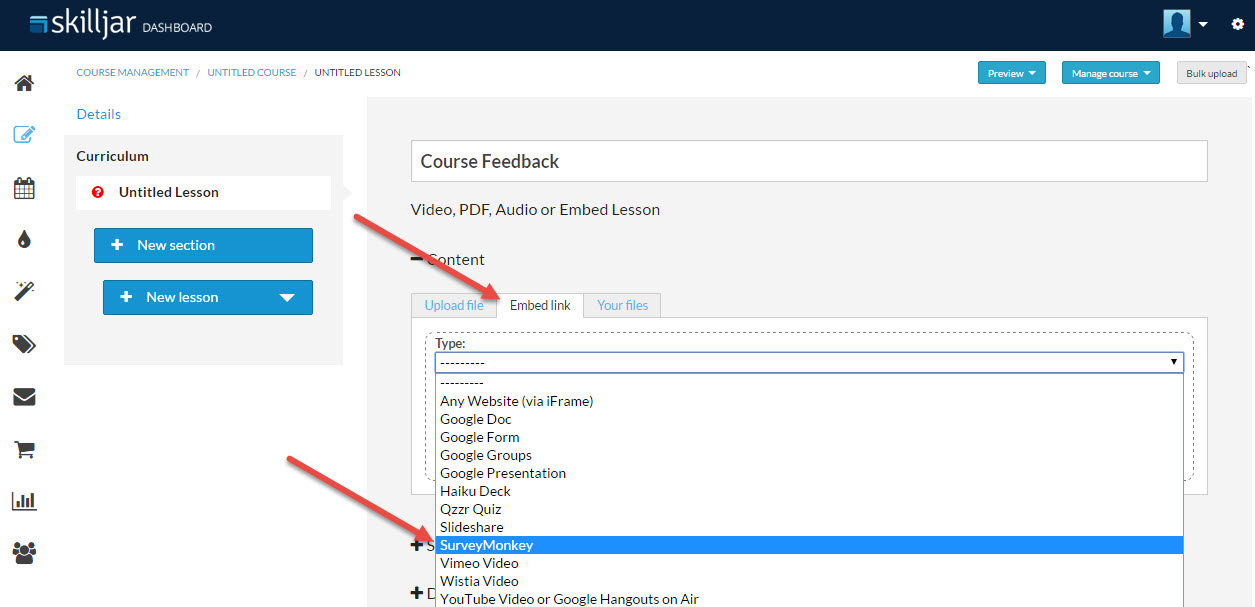The height and width of the screenshot is (607, 1255).
Task: Switch to the Your files tab
Action: coord(623,305)
